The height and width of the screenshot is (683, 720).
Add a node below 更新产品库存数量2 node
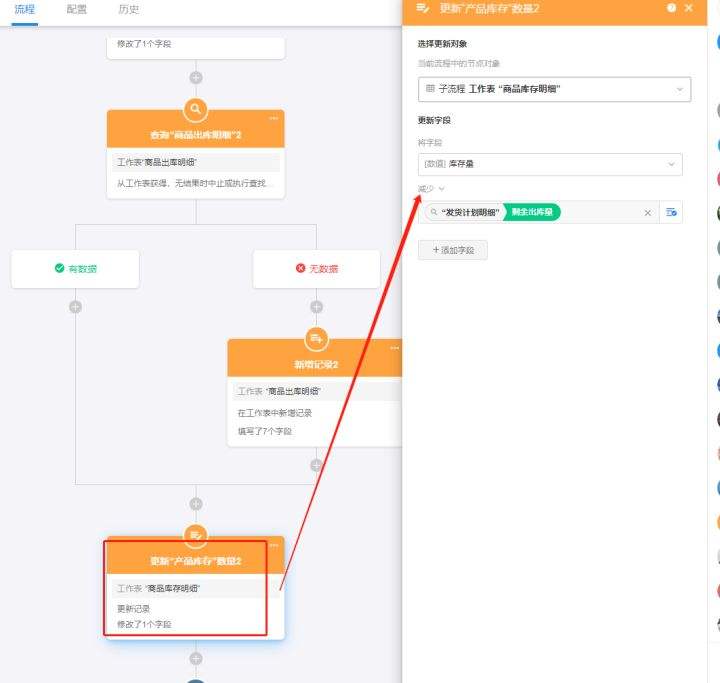196,659
